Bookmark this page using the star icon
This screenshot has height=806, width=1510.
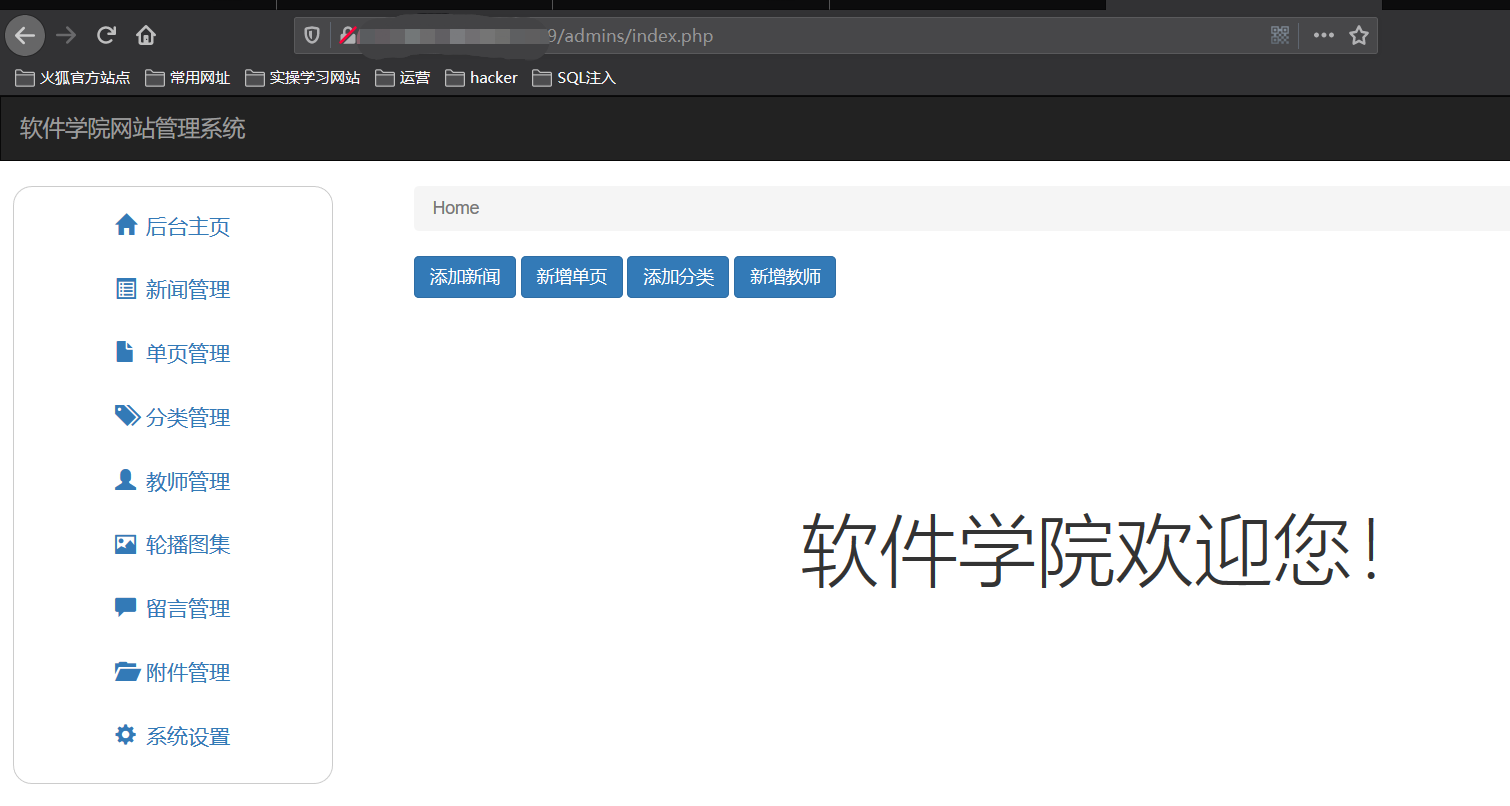[1359, 34]
